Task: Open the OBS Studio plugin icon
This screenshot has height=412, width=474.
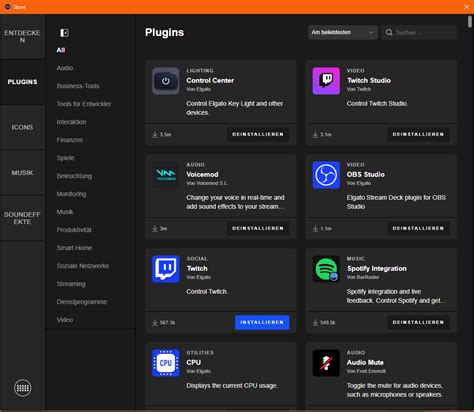Action: tap(326, 175)
